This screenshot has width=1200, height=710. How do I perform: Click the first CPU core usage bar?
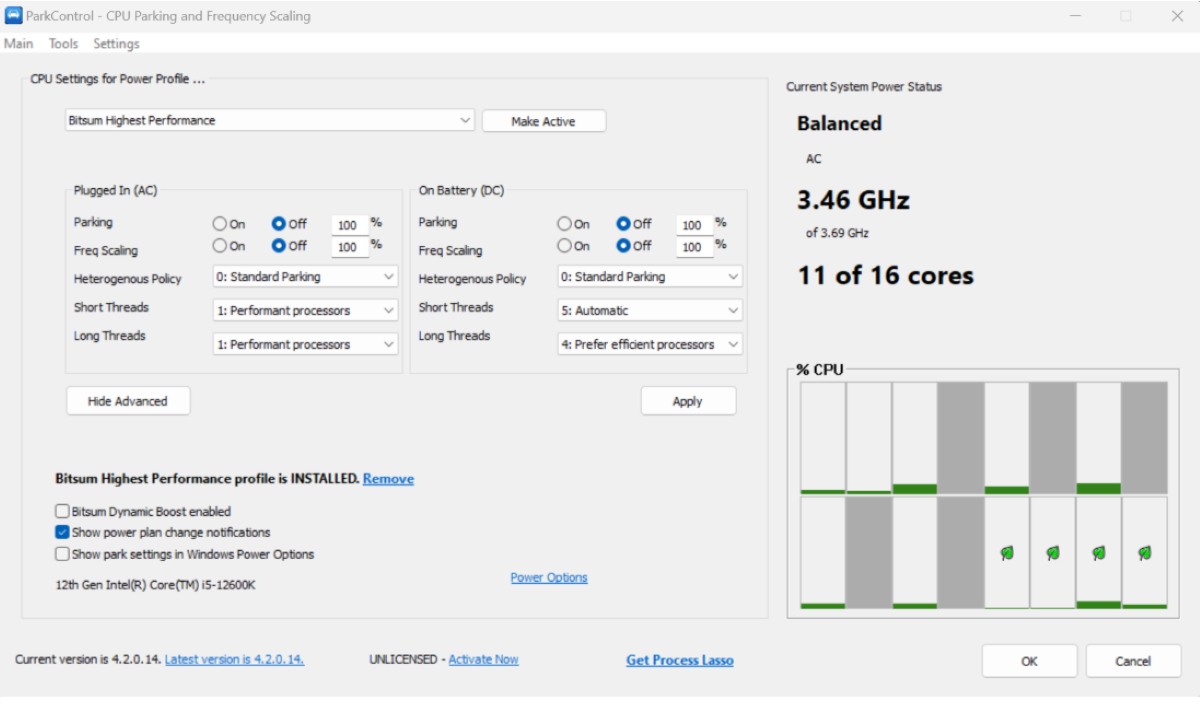coord(822,438)
